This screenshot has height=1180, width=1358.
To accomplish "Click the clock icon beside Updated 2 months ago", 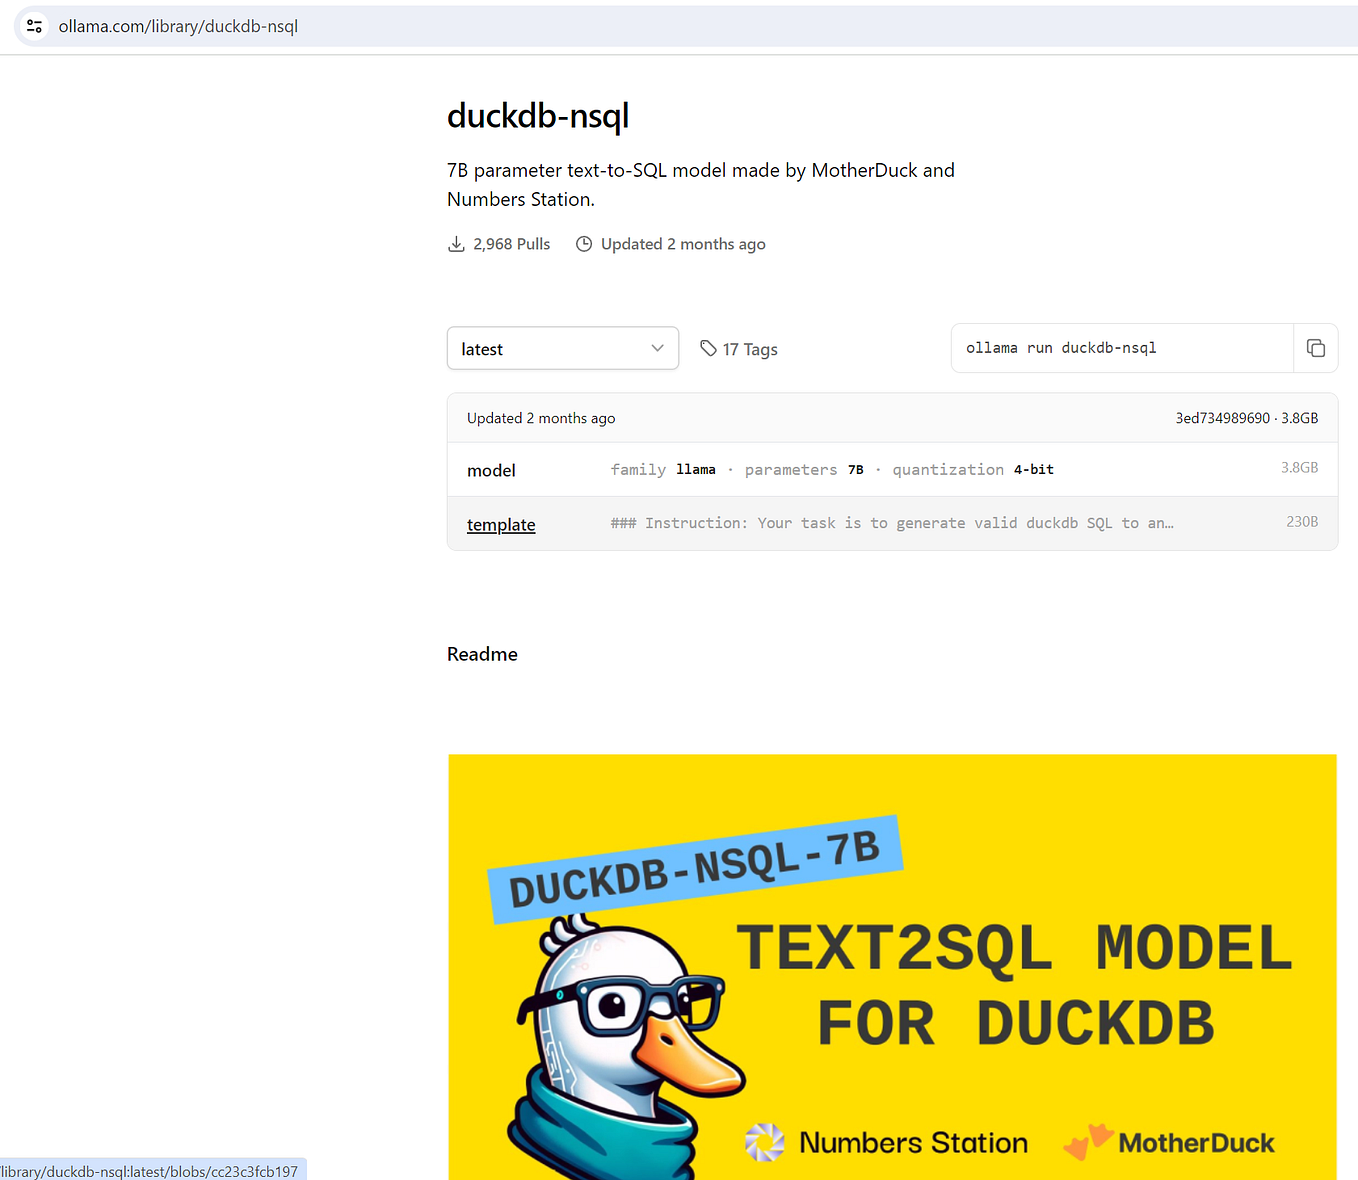I will [x=584, y=243].
